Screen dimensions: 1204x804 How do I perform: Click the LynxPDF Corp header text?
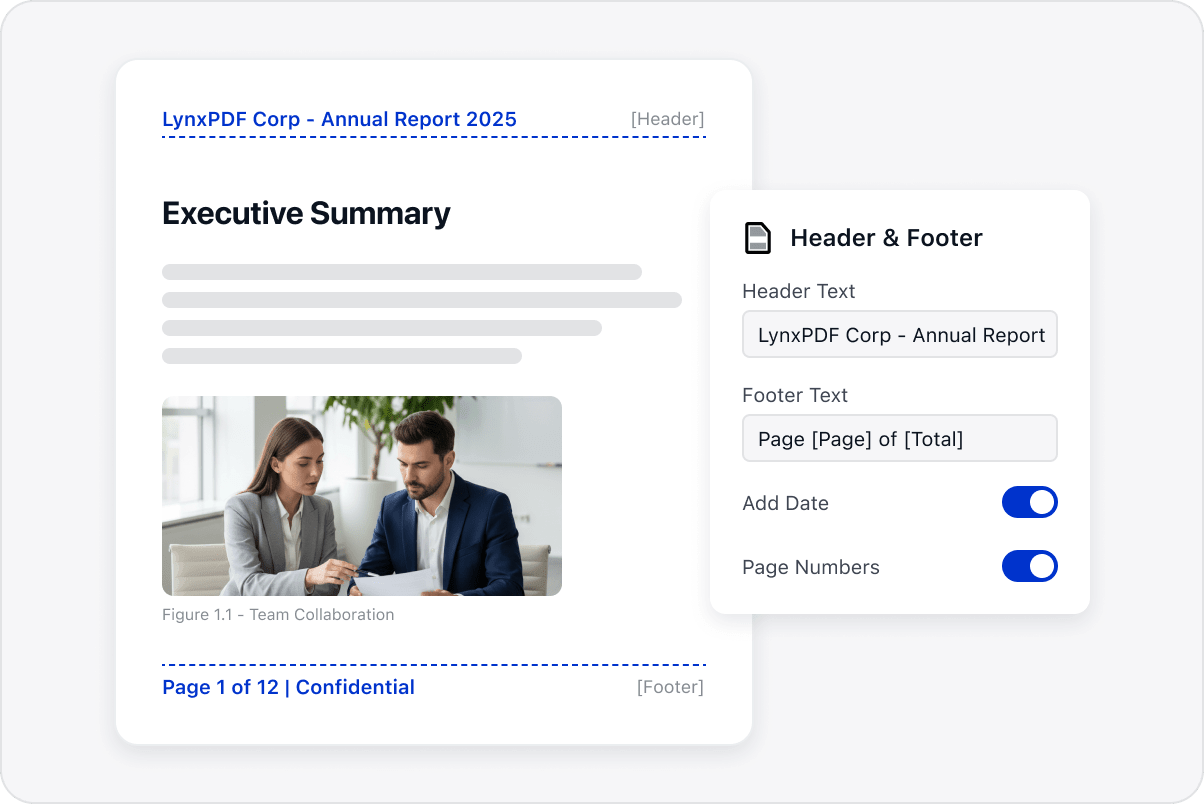click(339, 120)
